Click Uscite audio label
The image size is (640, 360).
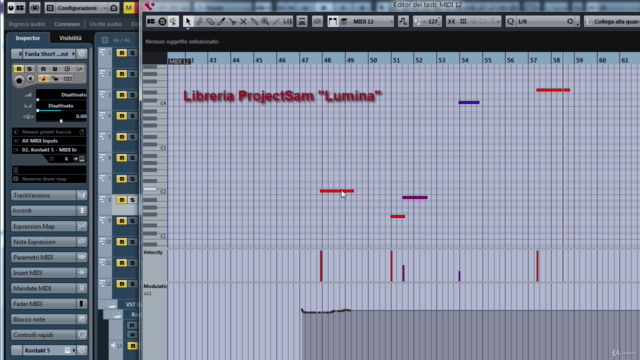pos(106,24)
